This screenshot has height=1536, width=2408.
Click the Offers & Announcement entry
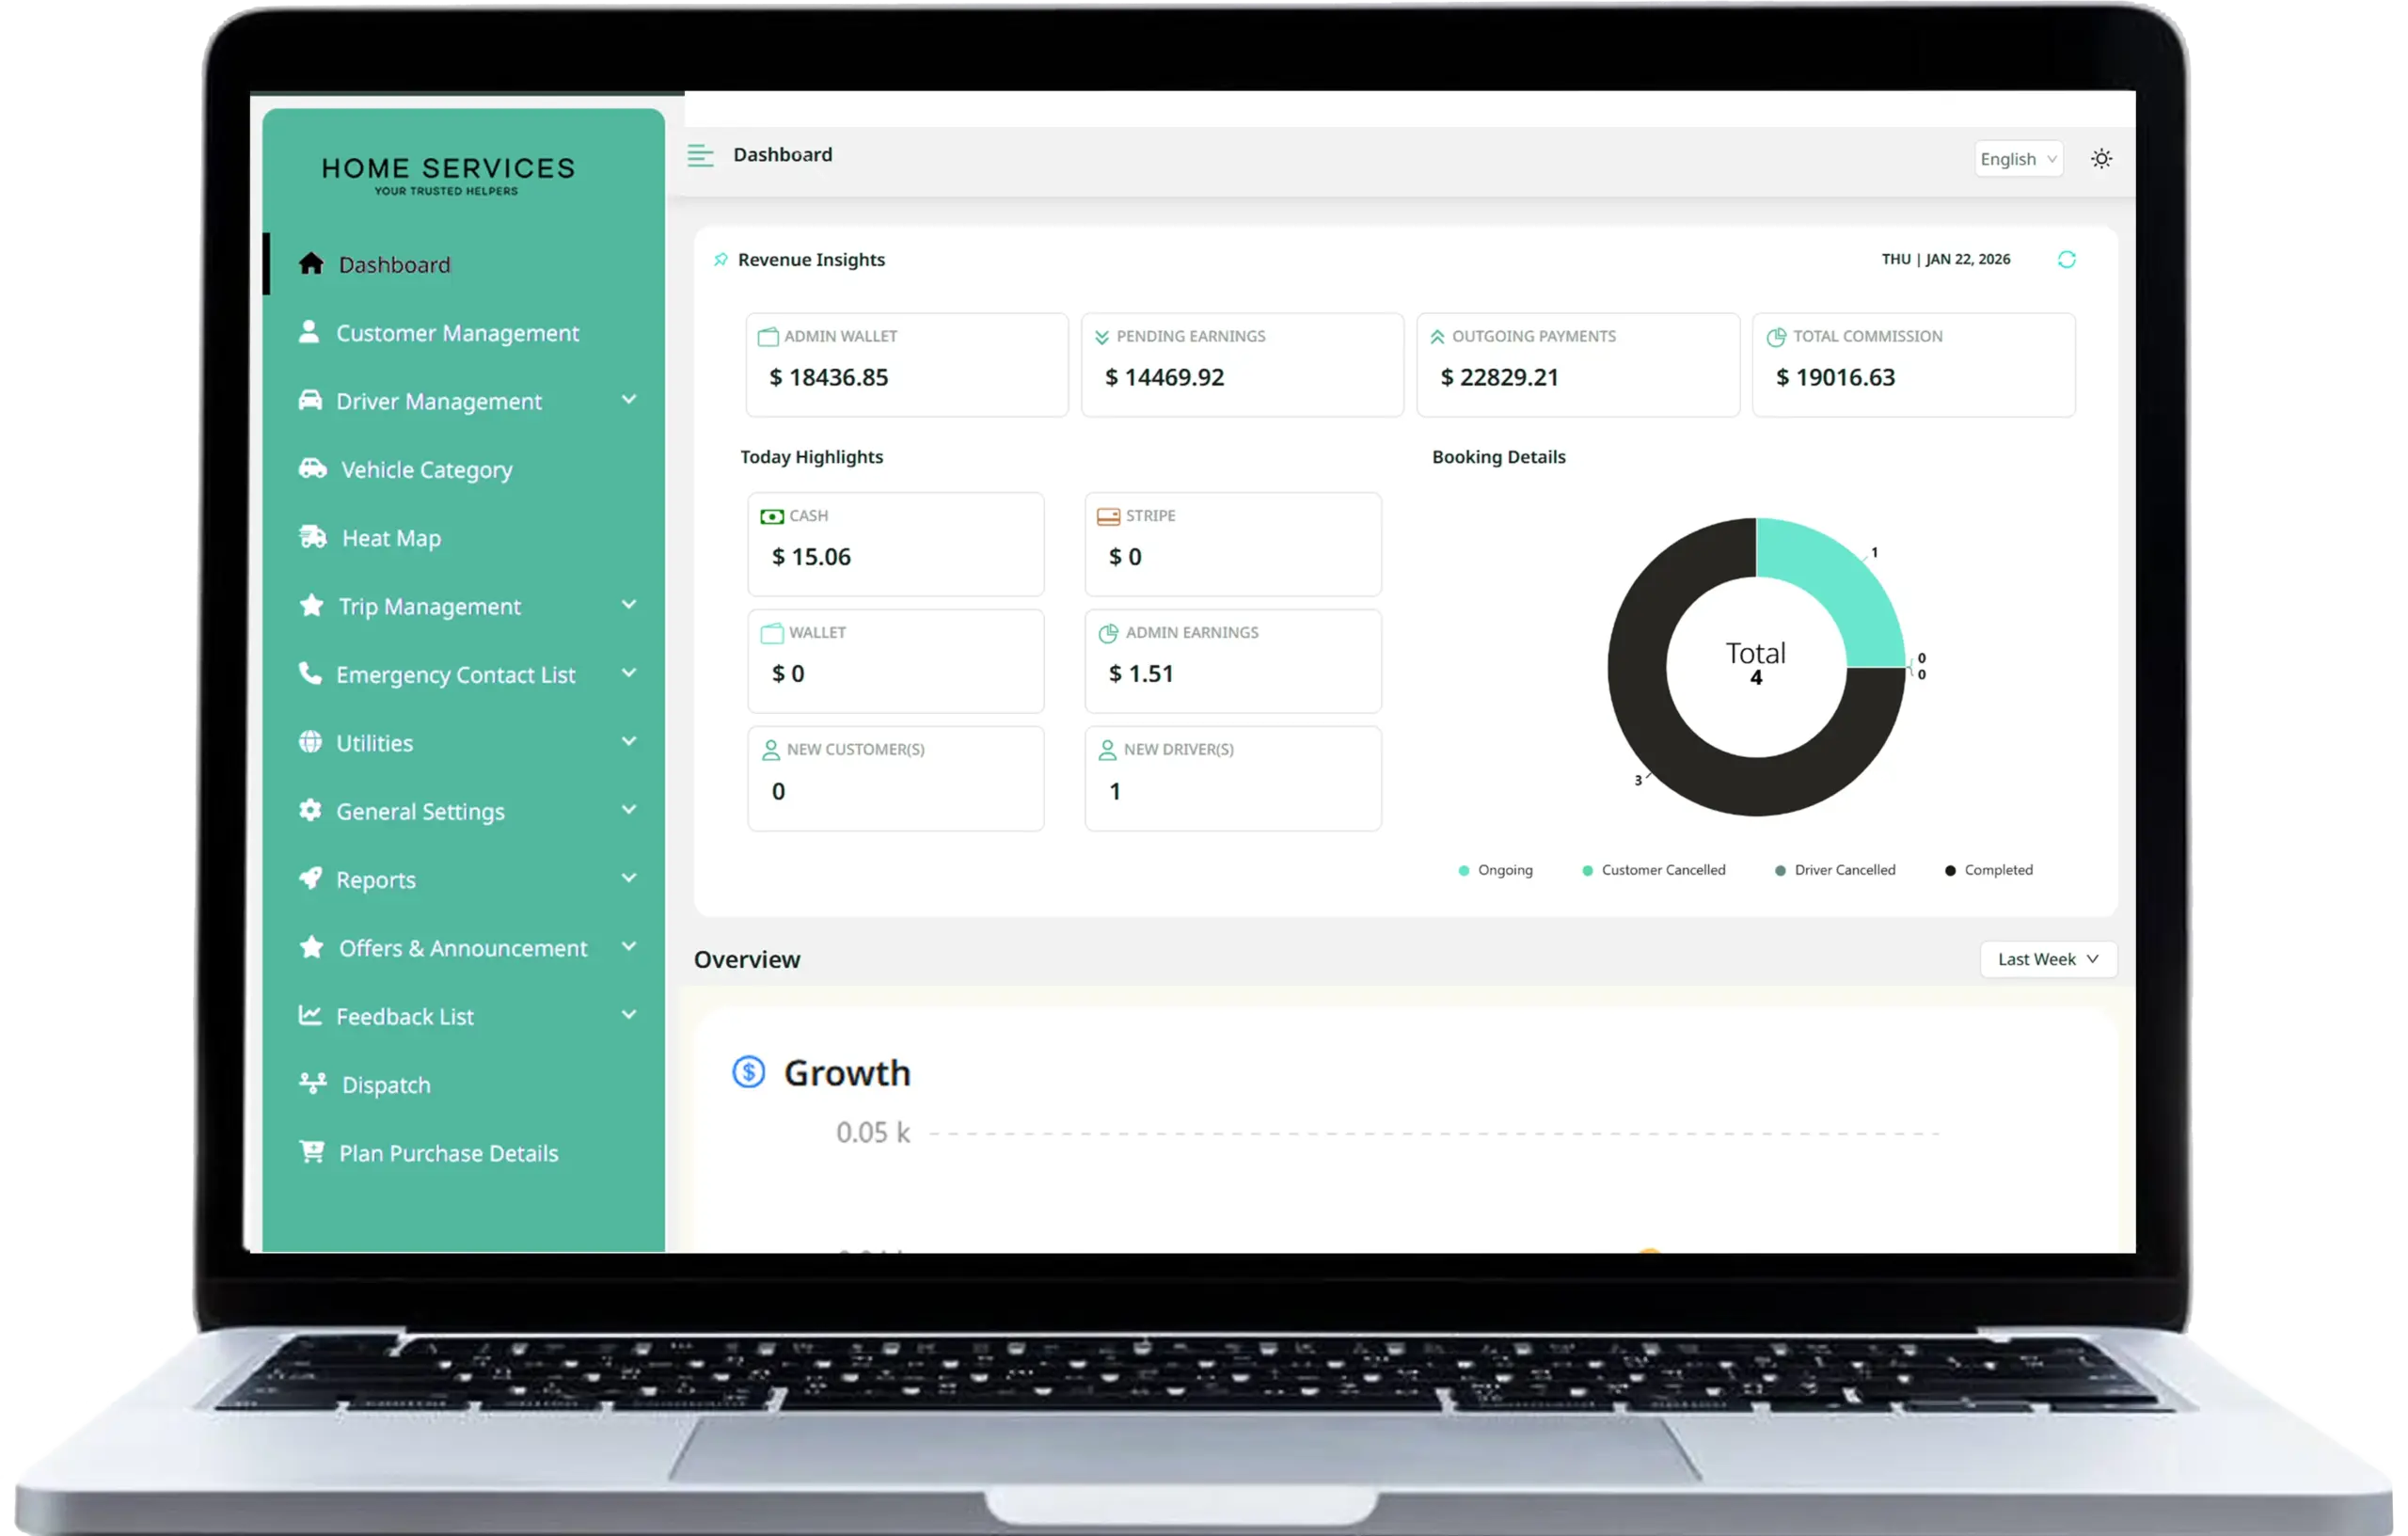462,947
